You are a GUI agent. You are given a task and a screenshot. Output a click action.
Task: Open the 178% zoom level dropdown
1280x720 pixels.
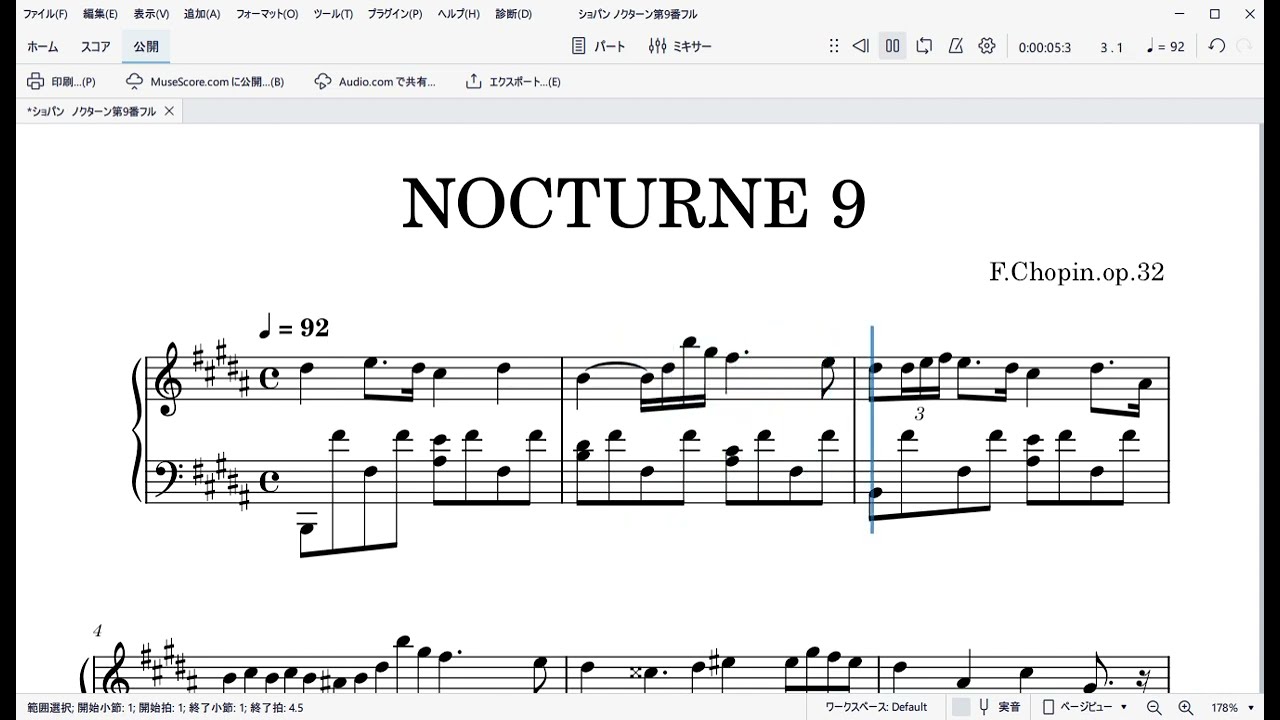[1233, 707]
